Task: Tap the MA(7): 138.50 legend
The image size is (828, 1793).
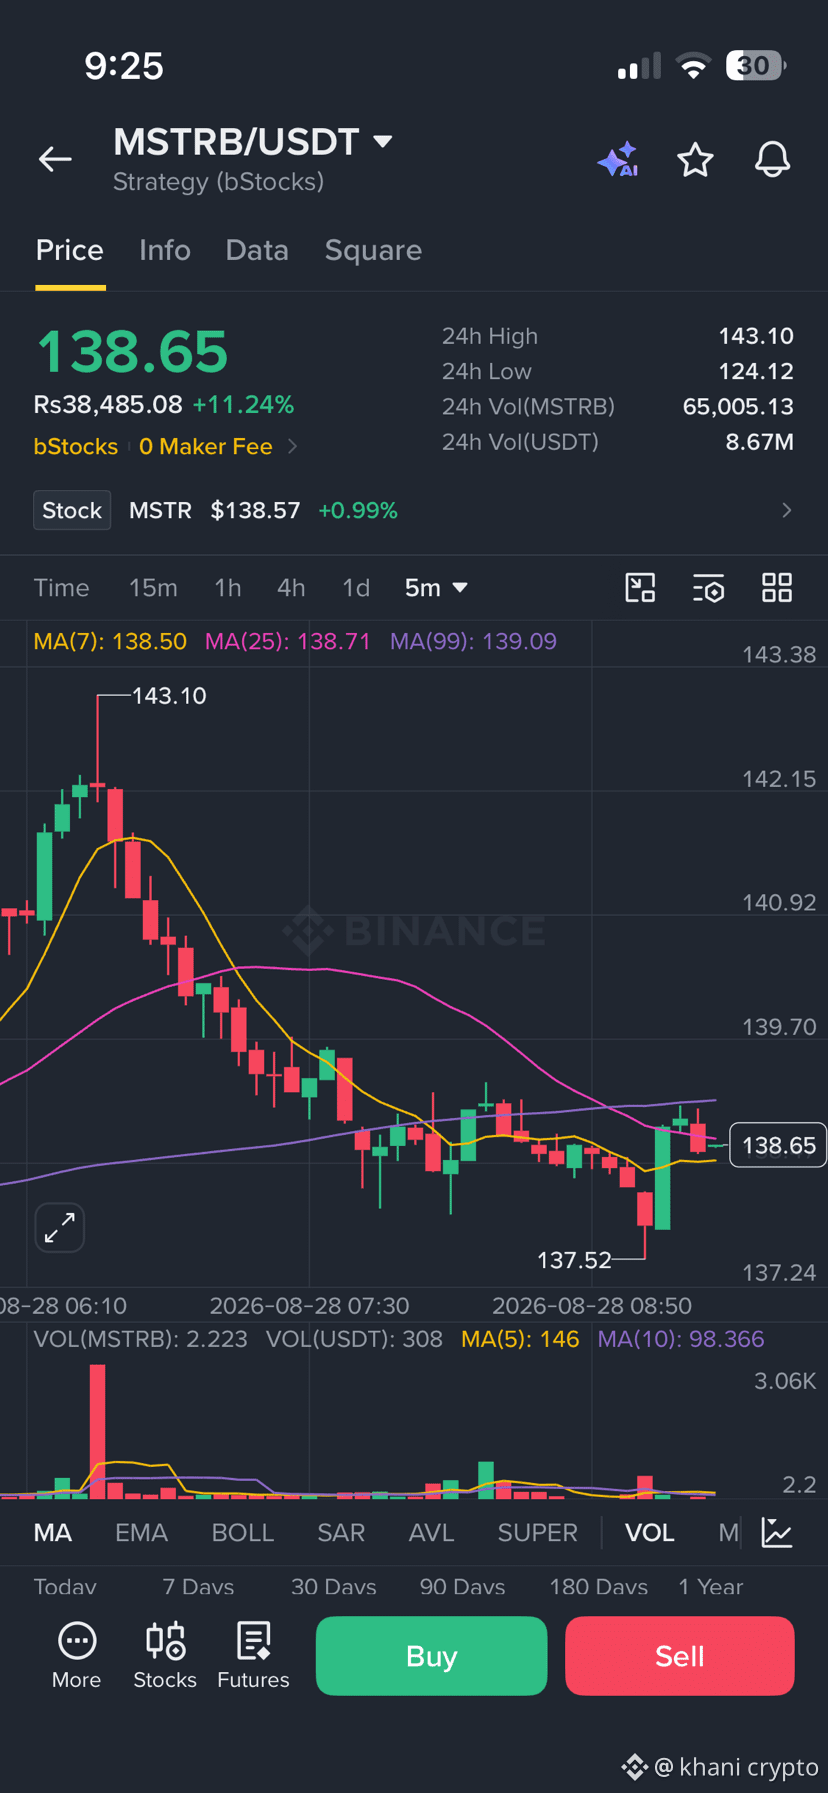Action: tap(110, 642)
